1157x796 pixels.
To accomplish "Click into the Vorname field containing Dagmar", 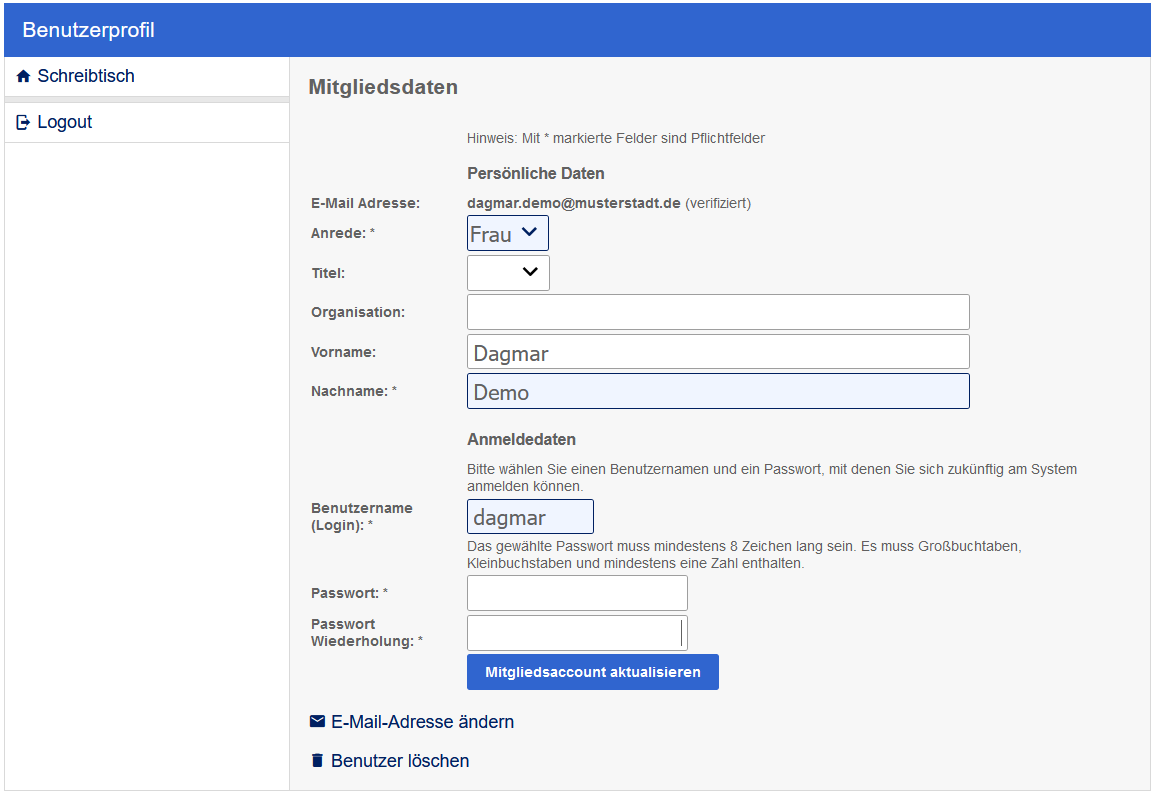I will (x=718, y=352).
